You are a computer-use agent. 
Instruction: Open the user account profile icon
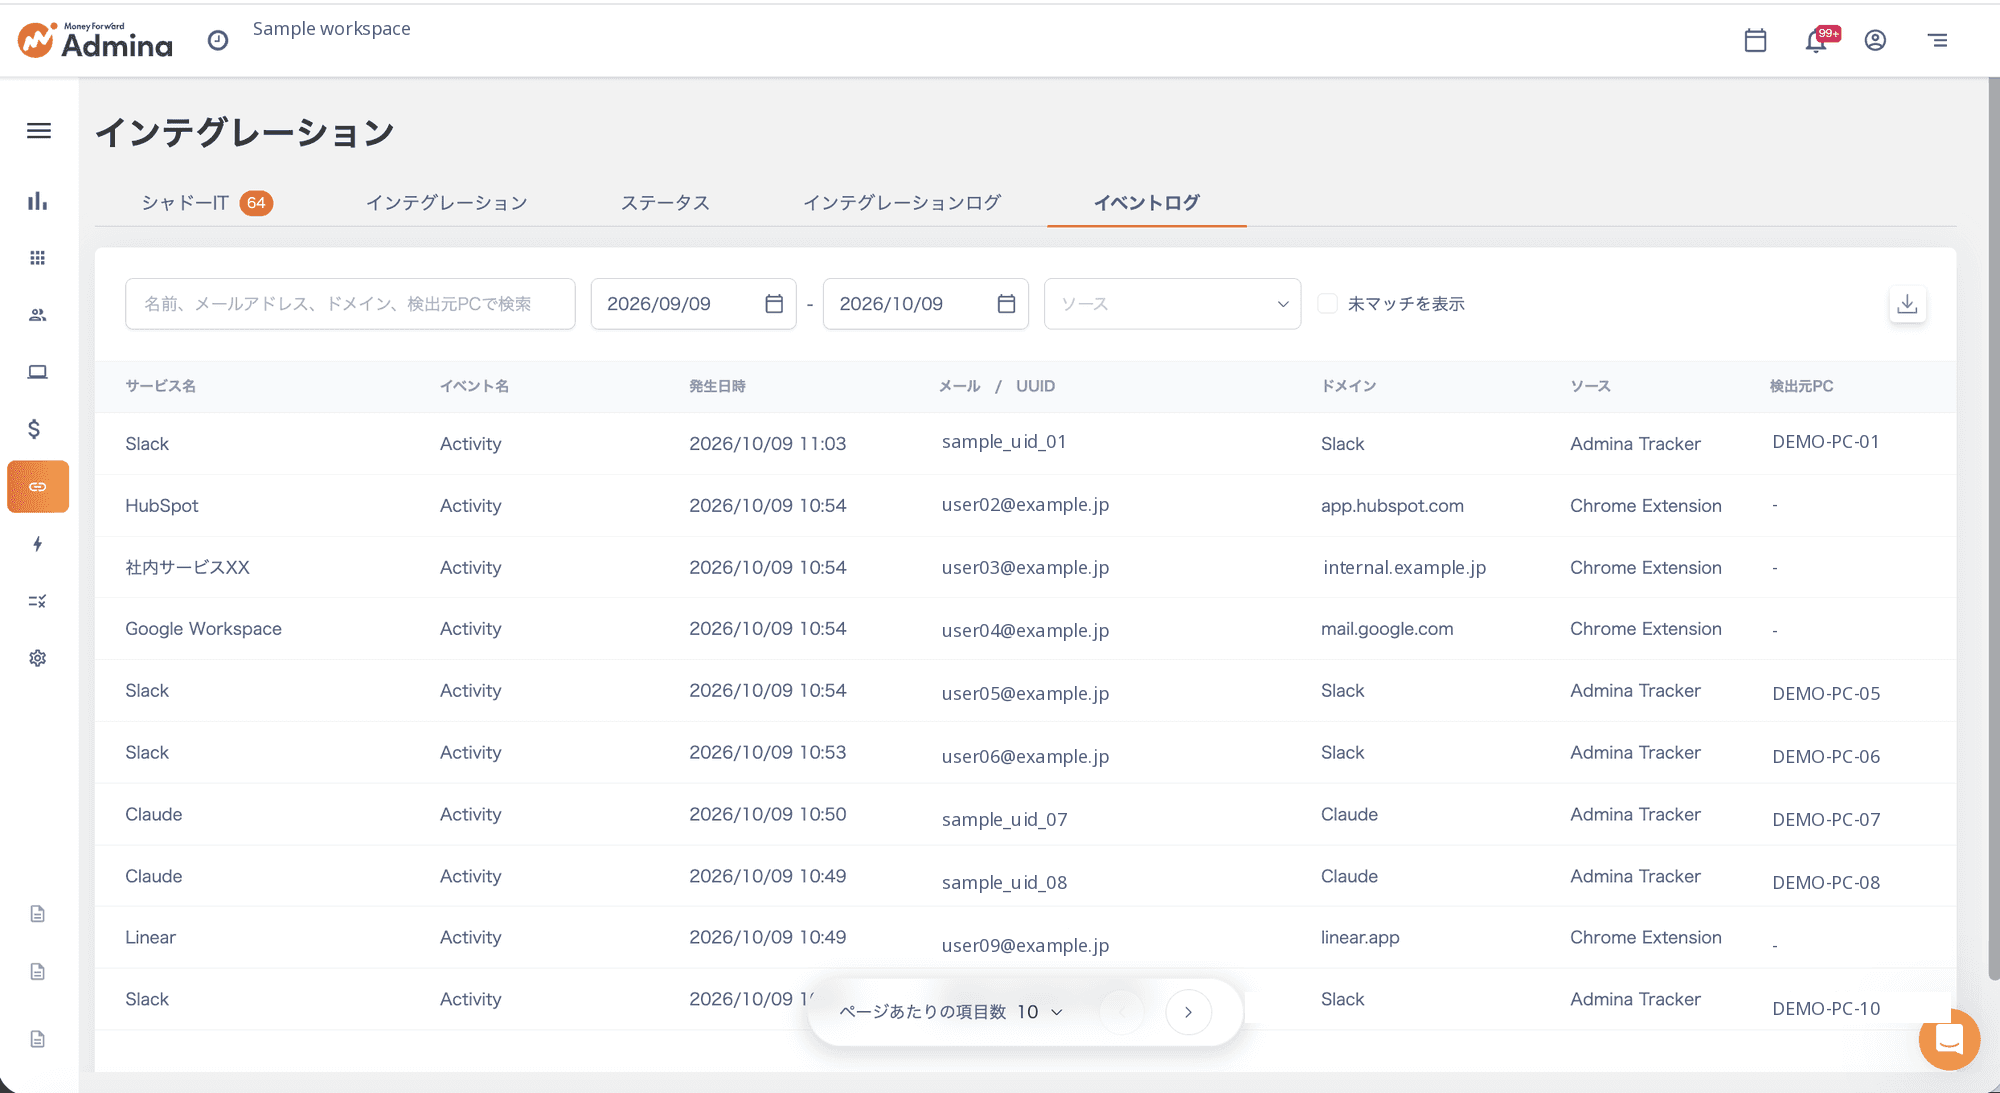click(x=1875, y=40)
